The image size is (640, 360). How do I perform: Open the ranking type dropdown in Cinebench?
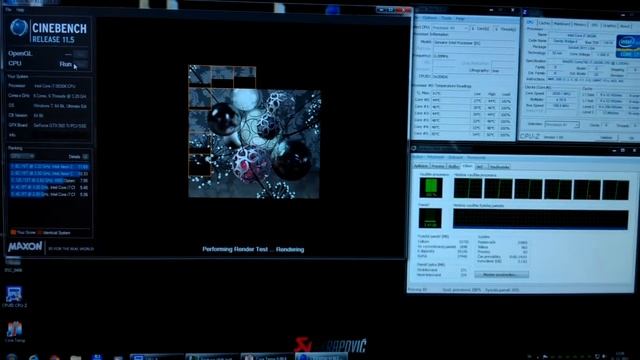click(x=22, y=156)
